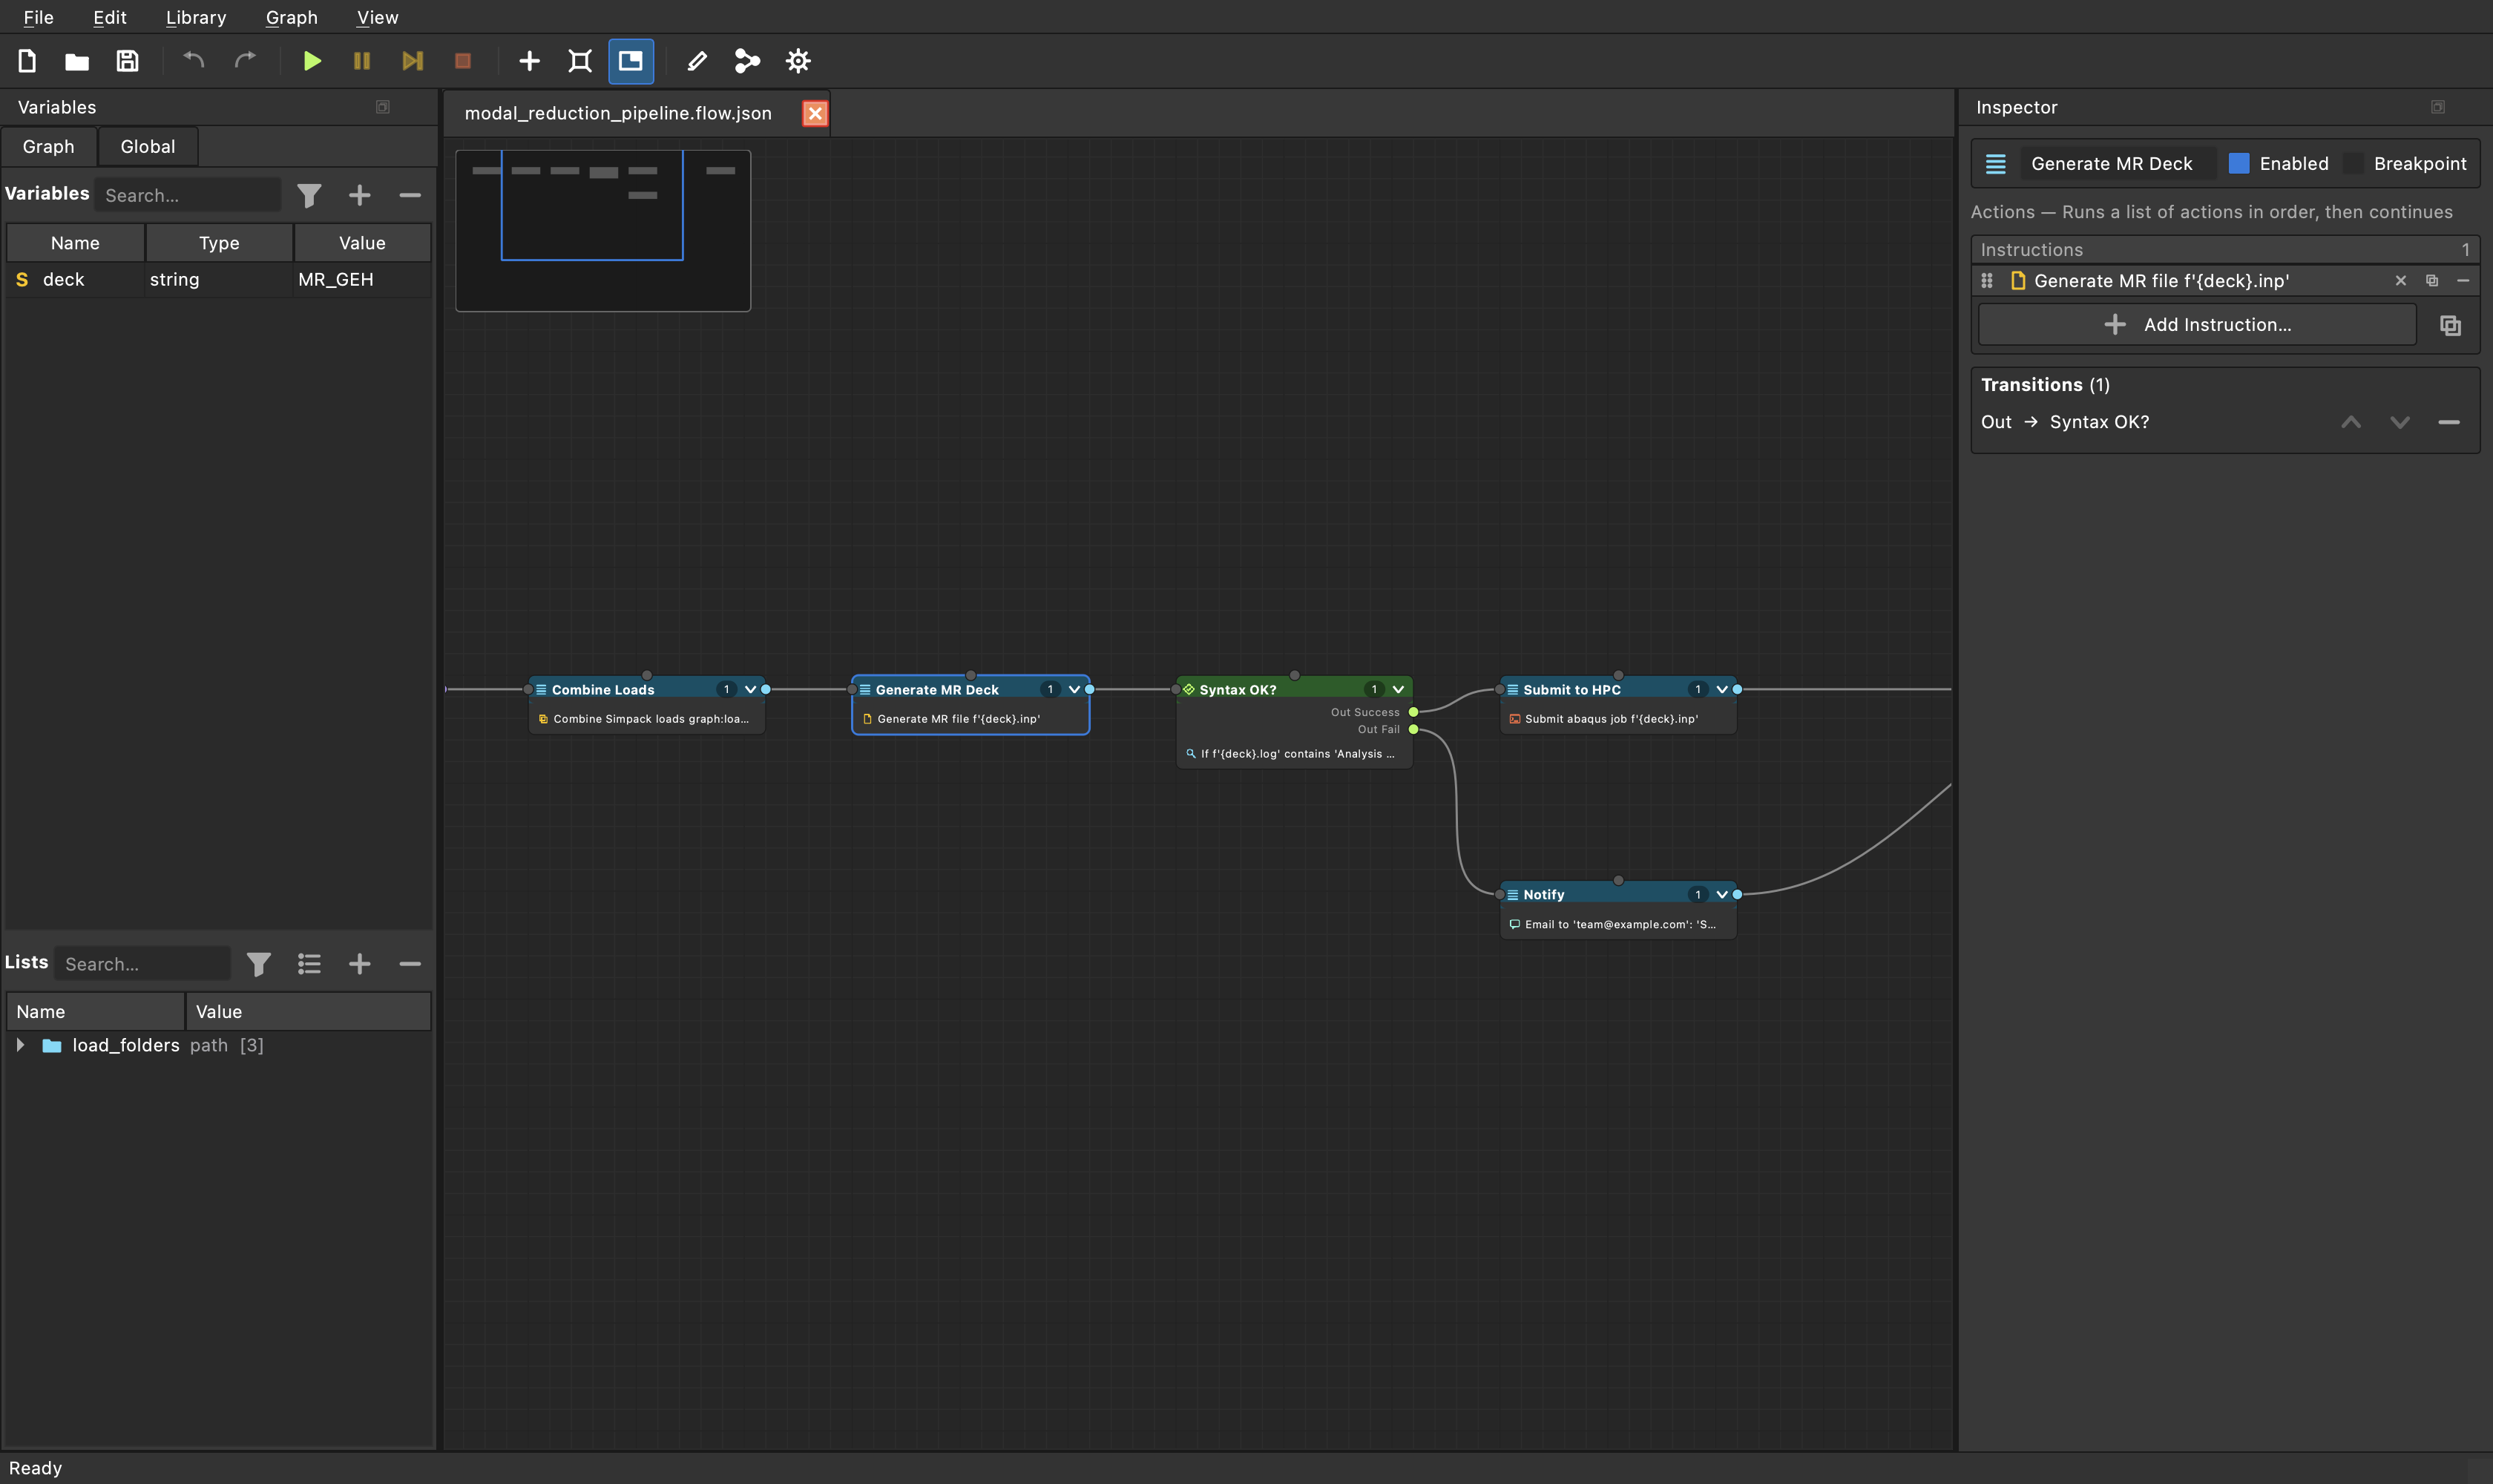Float the Variables panel

point(382,107)
